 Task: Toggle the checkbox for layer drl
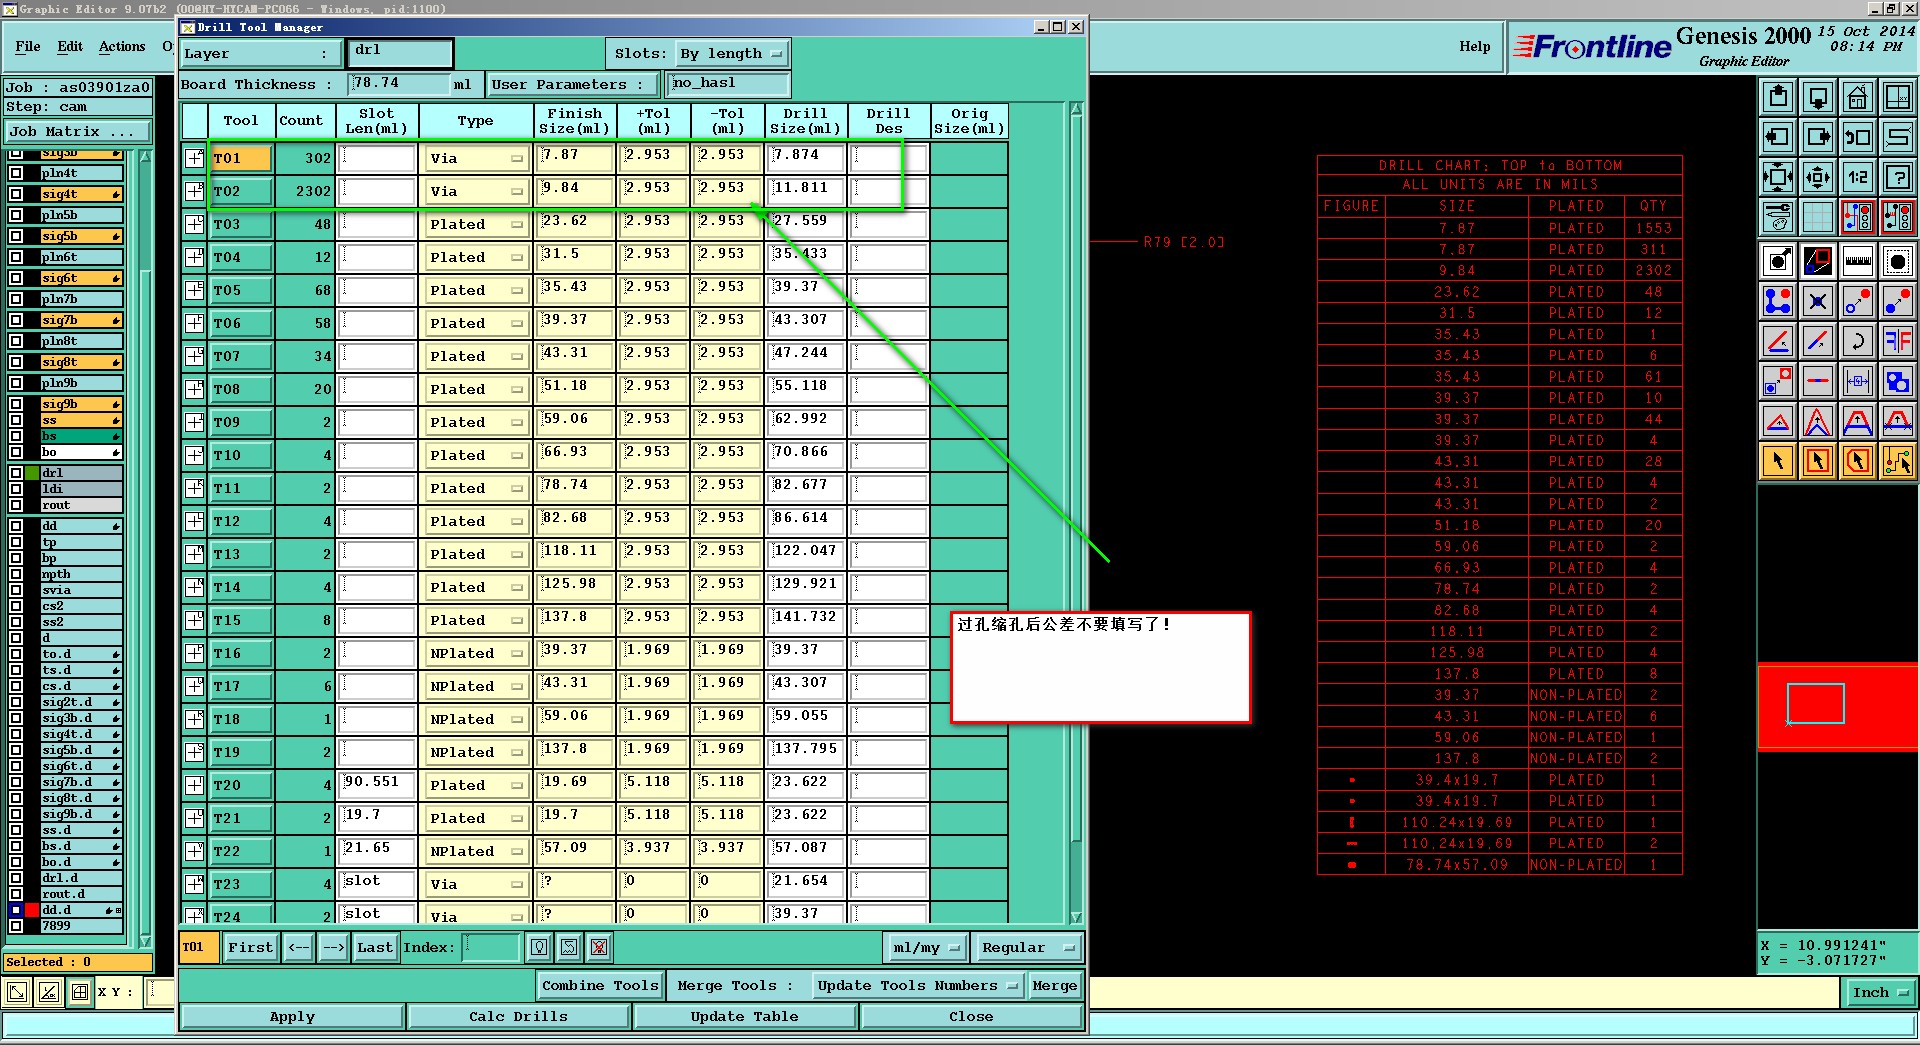coord(16,473)
